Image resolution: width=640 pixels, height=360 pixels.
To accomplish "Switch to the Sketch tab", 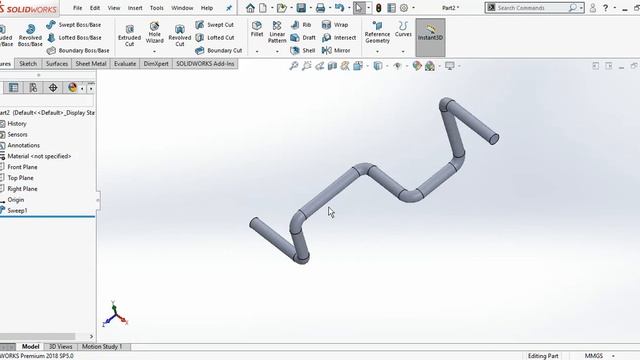I will click(x=28, y=64).
